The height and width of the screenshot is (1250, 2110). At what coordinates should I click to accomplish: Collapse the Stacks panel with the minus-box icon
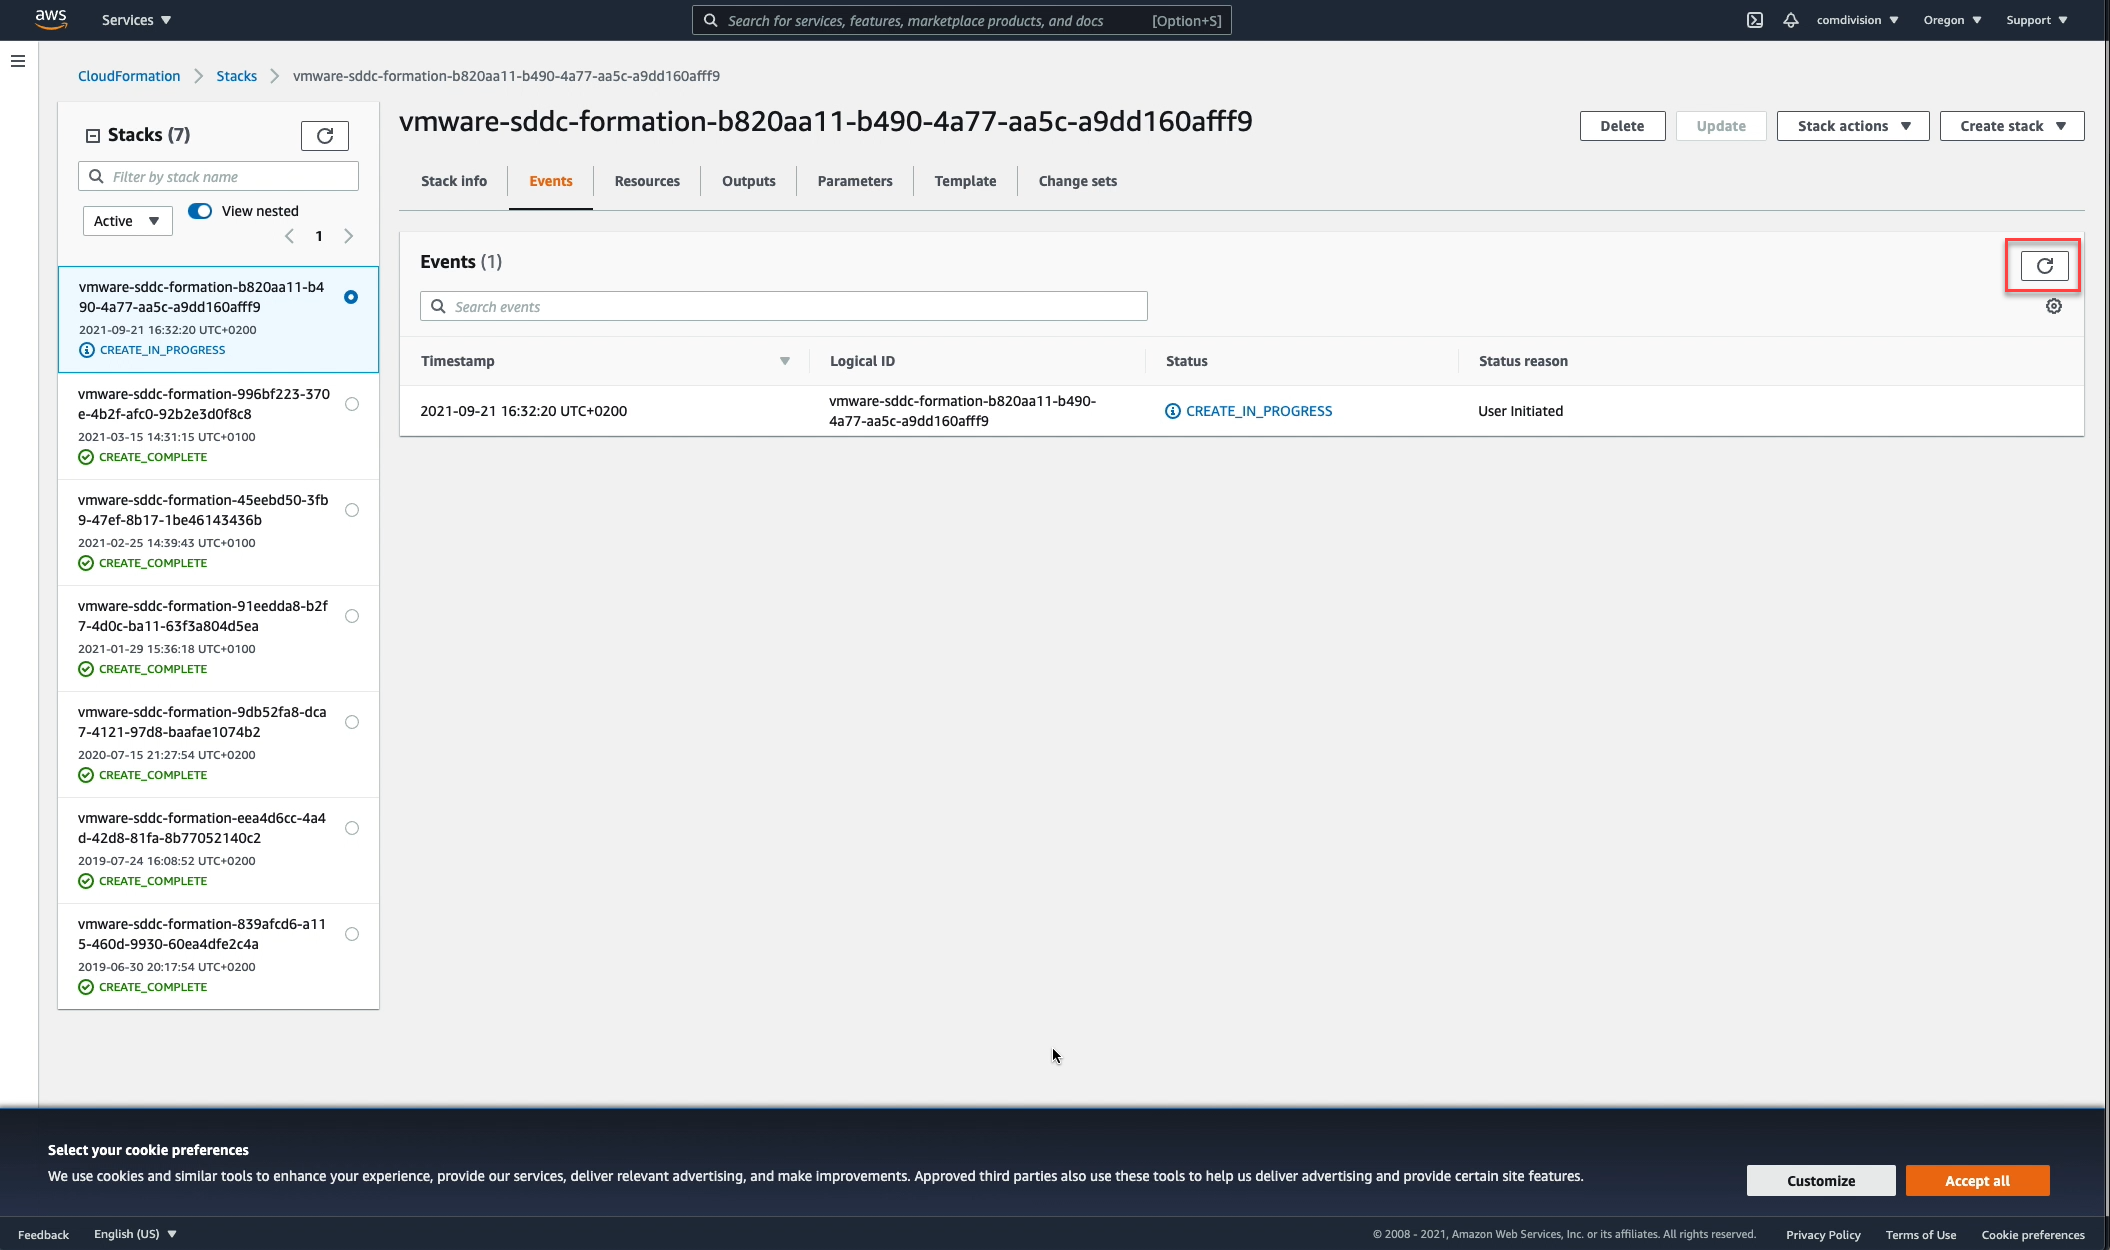[93, 136]
